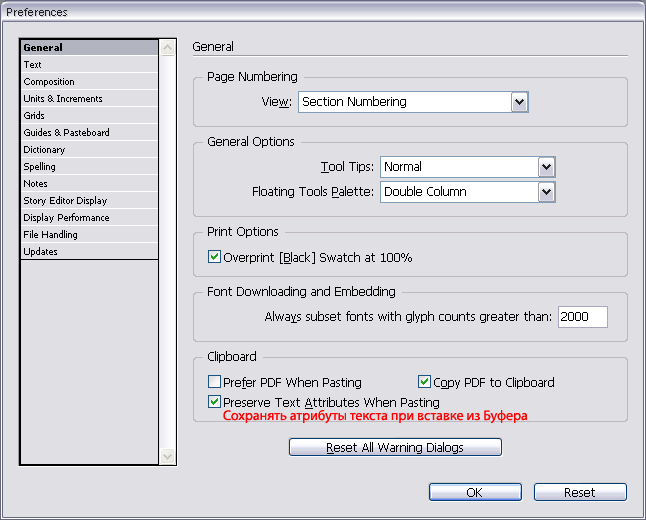Enable Prefer PDF When Pasting
This screenshot has height=520, width=646.
[x=214, y=382]
